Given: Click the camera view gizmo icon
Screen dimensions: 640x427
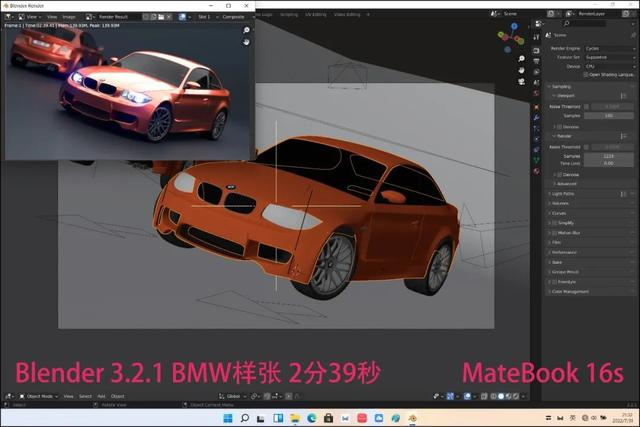Looking at the screenshot, I should point(521,82).
